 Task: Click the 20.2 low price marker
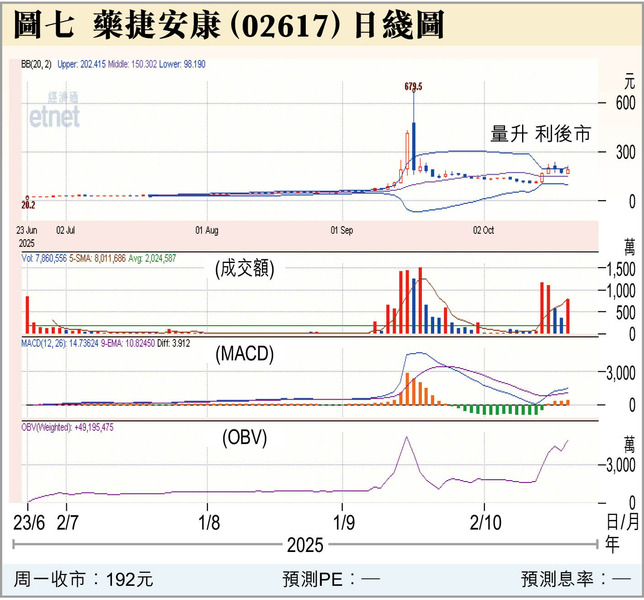[x=29, y=204]
